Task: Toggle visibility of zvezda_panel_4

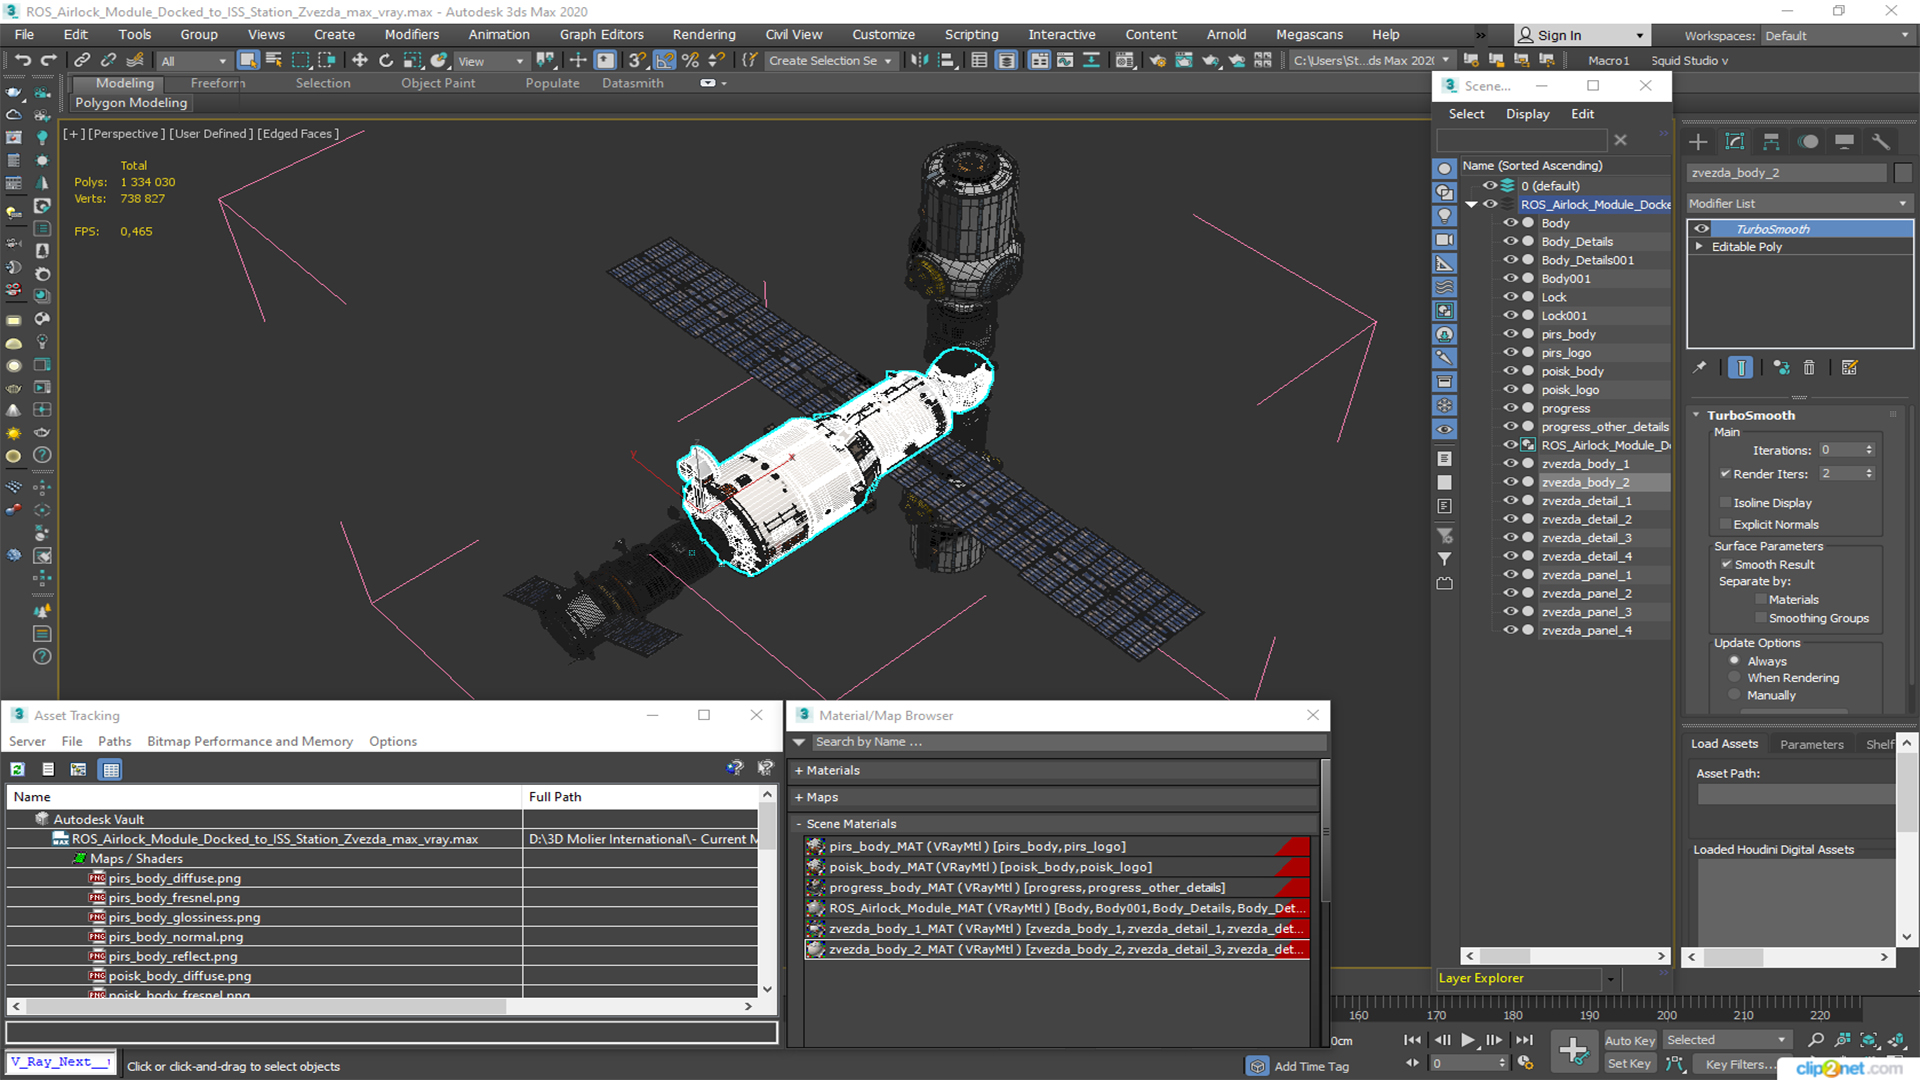Action: 1510,630
